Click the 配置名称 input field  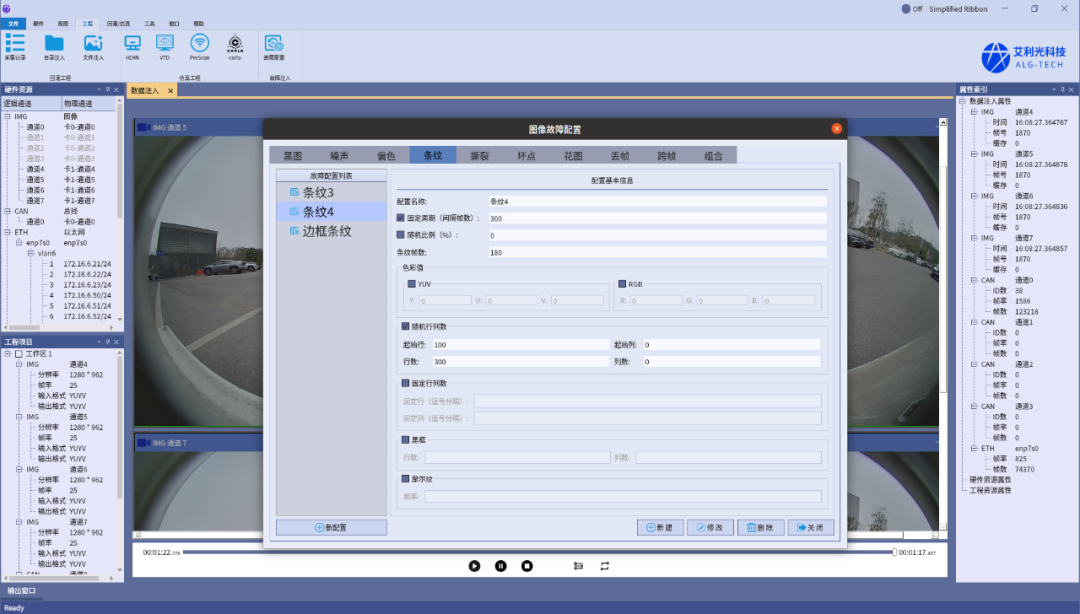658,201
